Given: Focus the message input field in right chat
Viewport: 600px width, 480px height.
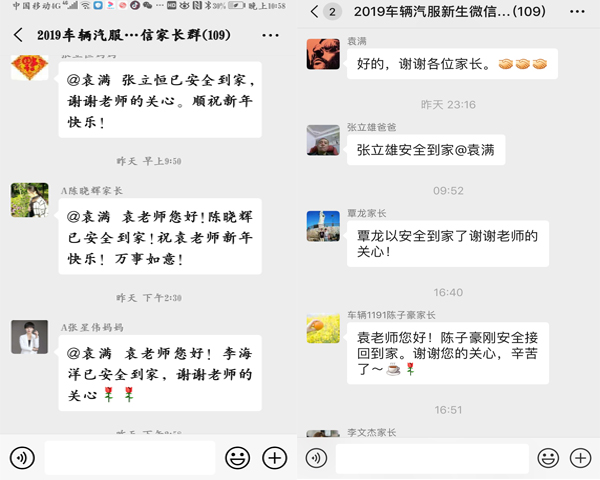Looking at the screenshot, I should point(432,458).
